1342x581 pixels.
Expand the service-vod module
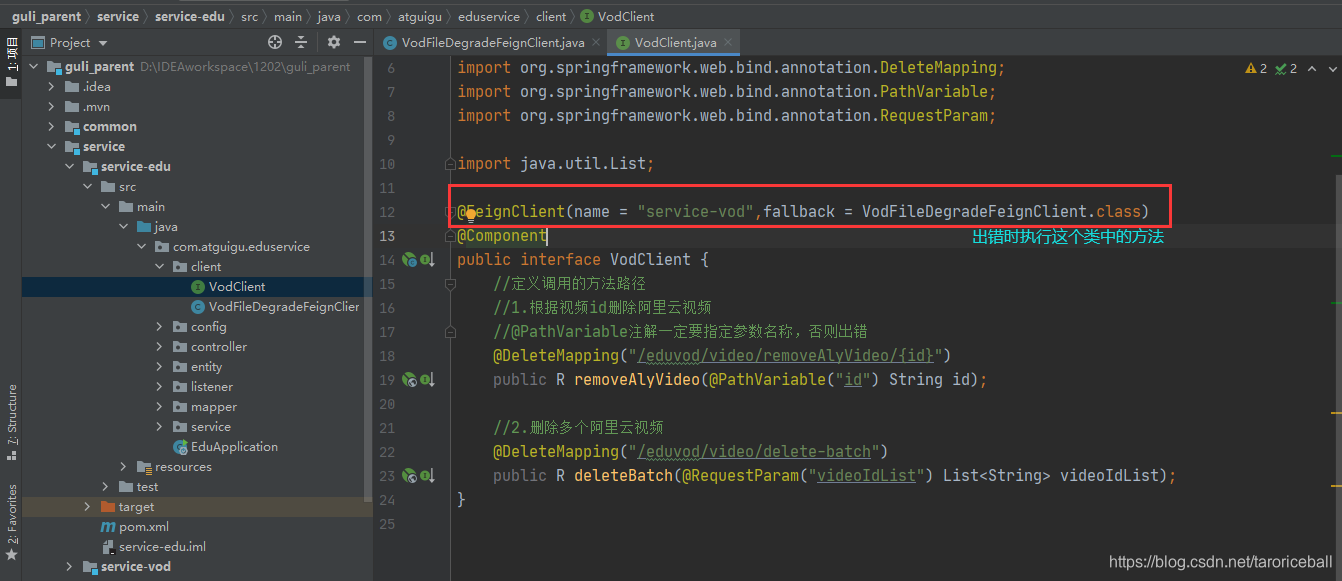[x=70, y=567]
